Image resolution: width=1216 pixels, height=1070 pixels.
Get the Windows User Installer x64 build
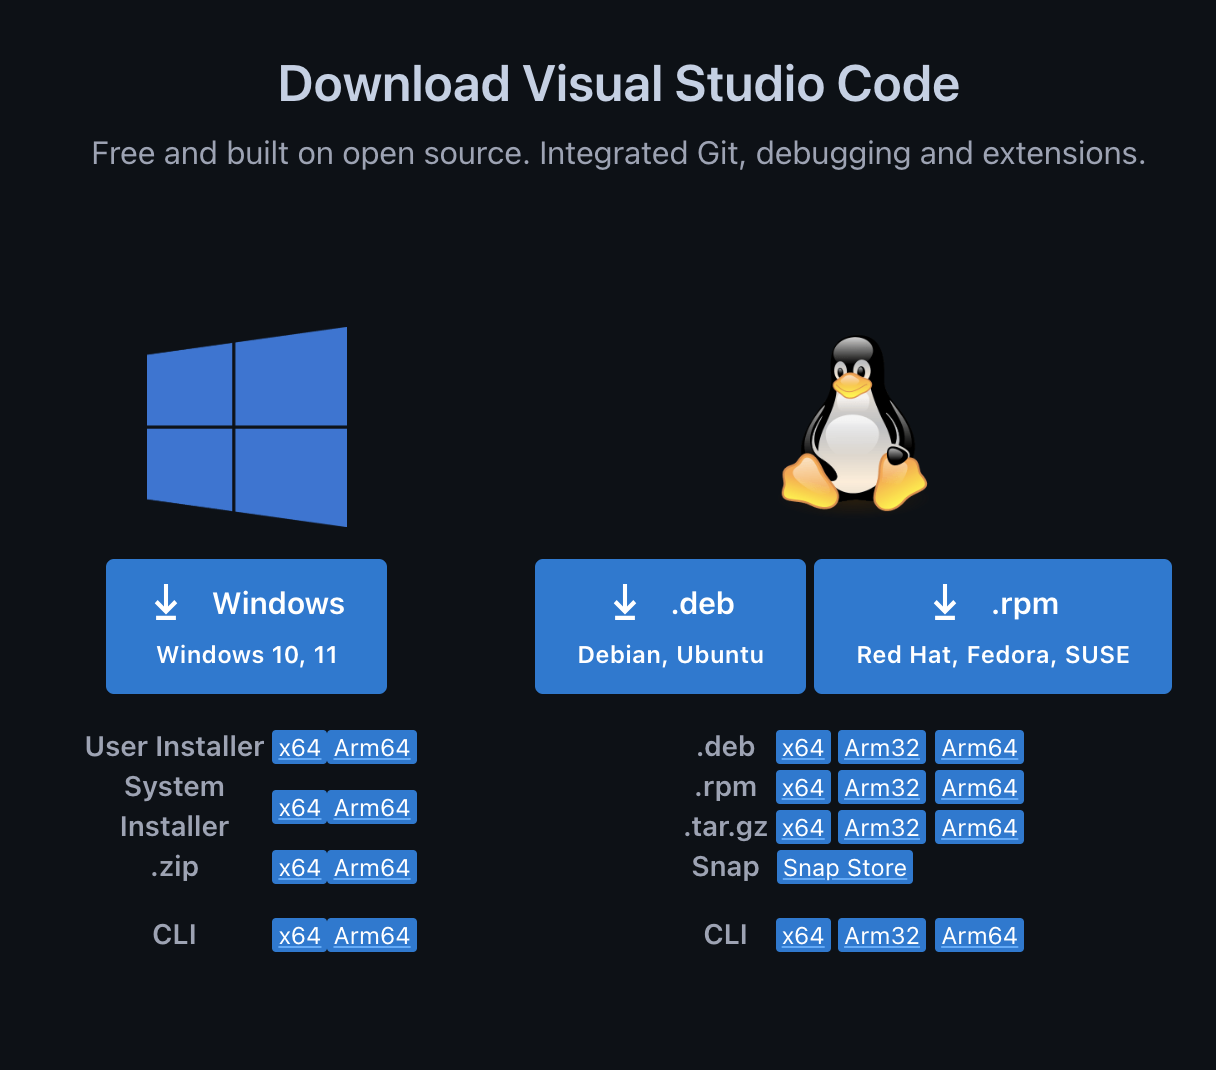click(299, 748)
